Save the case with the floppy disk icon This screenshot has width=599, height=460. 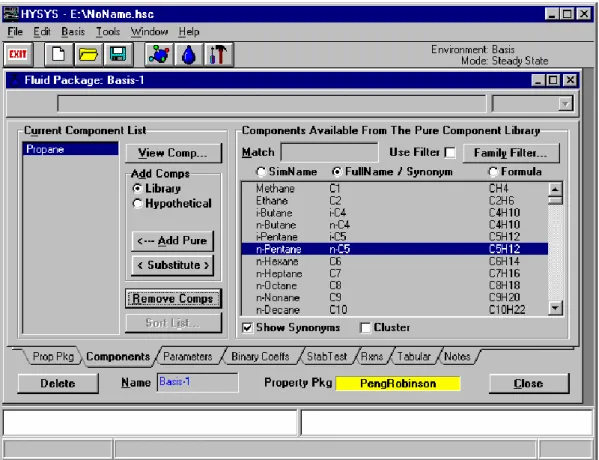point(118,55)
